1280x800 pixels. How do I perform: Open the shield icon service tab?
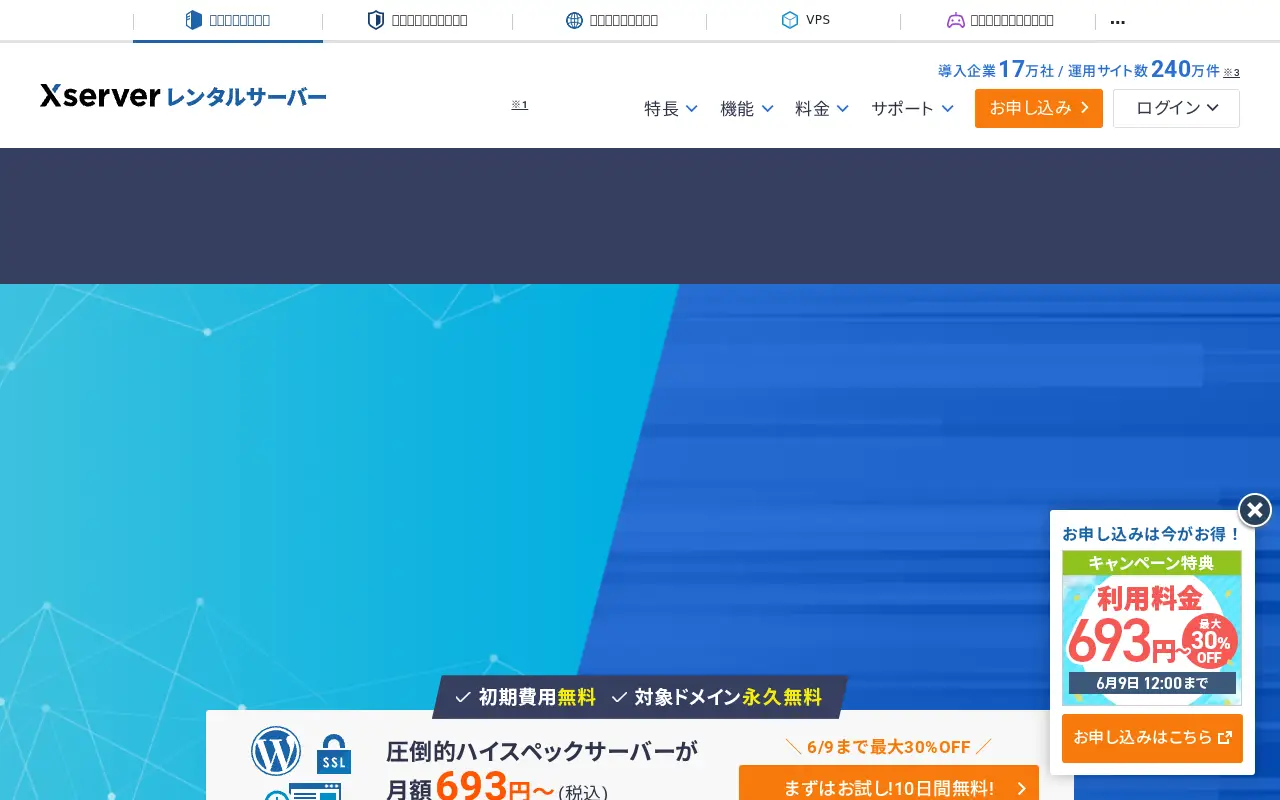418,21
